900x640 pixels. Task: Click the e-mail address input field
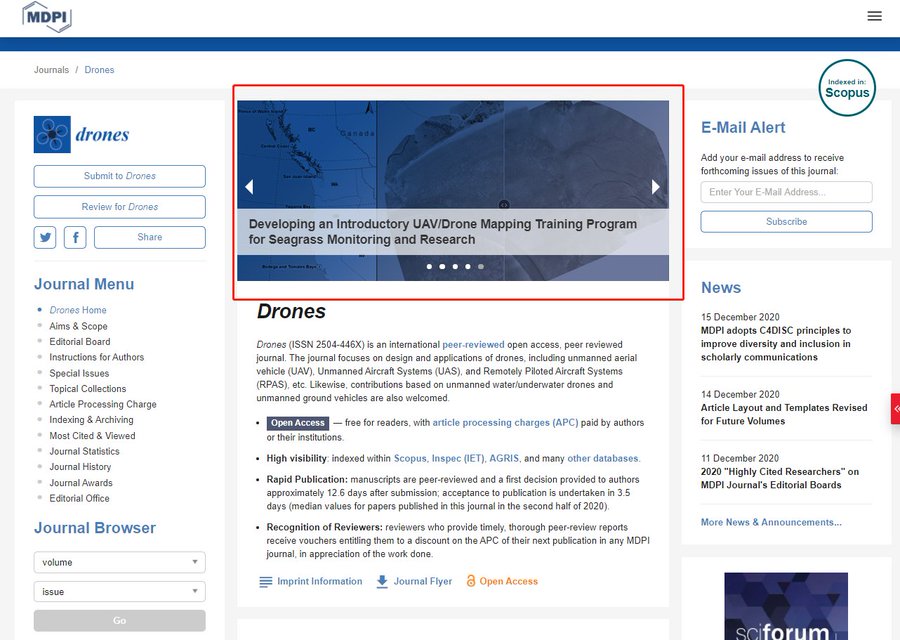click(785, 192)
